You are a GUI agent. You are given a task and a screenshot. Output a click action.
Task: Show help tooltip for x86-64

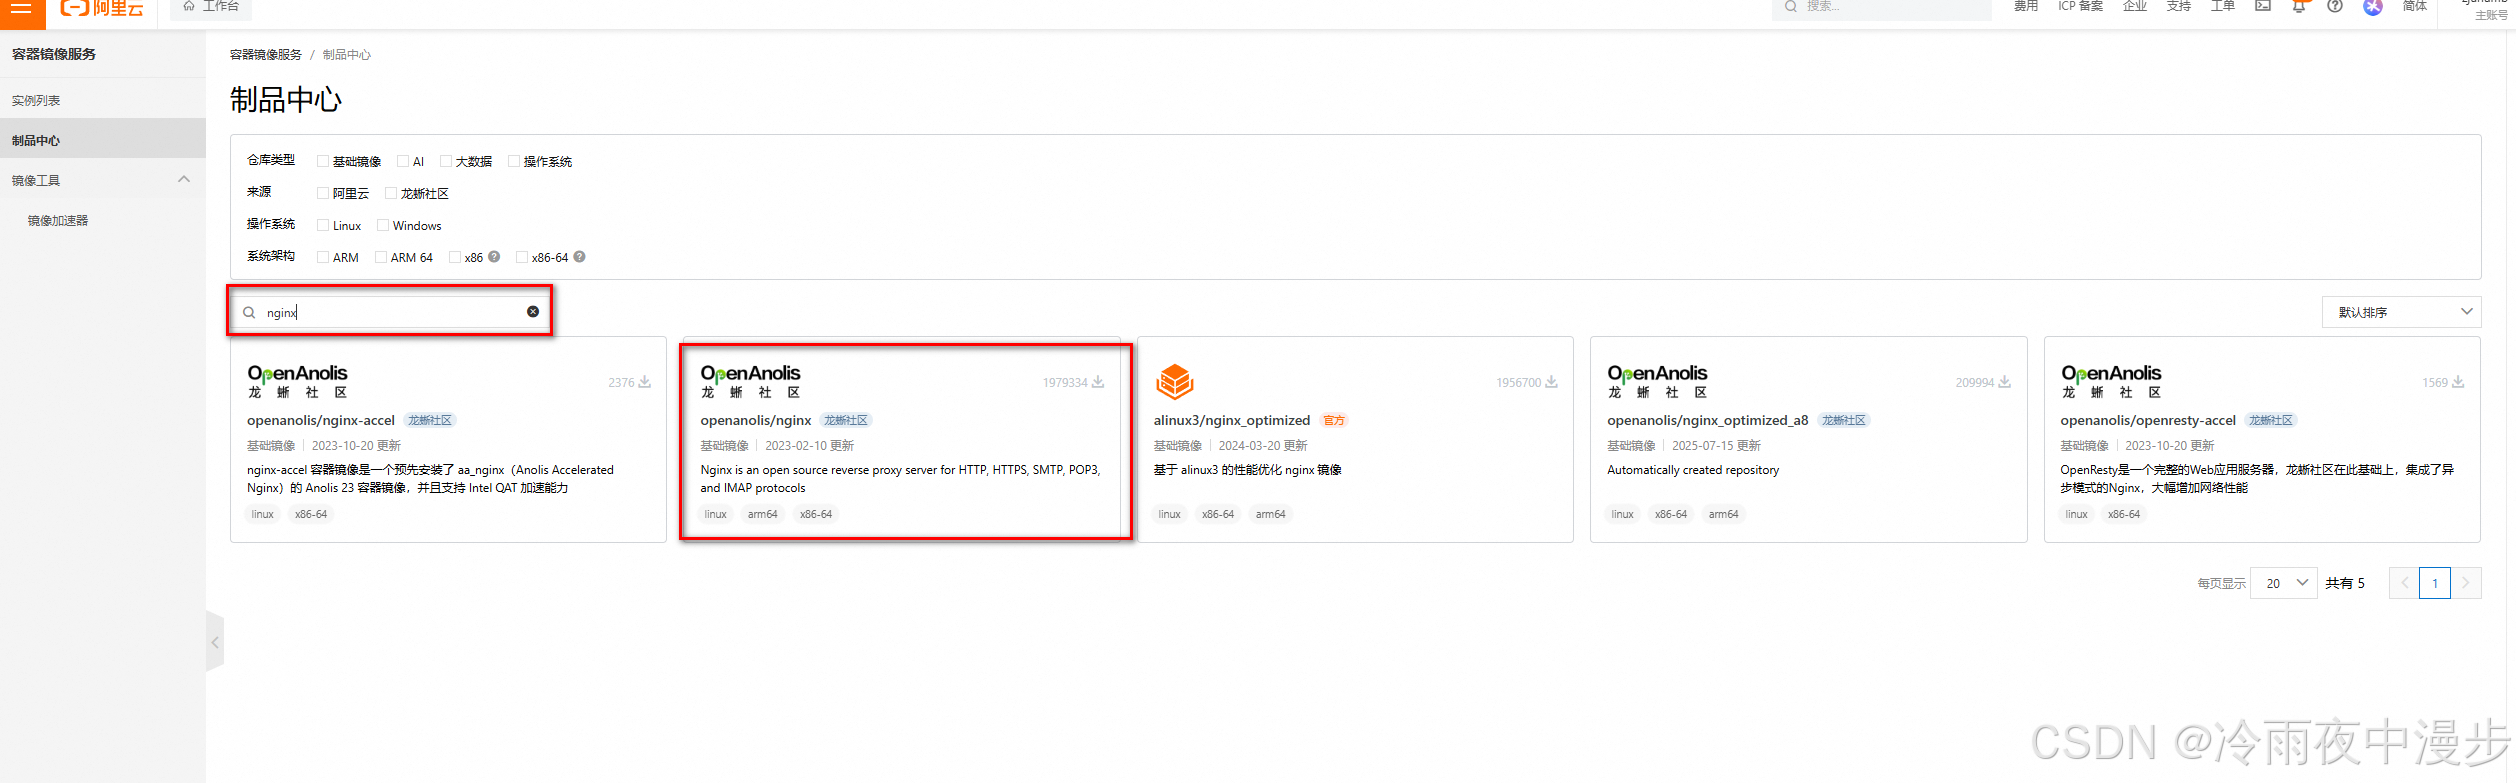[579, 257]
